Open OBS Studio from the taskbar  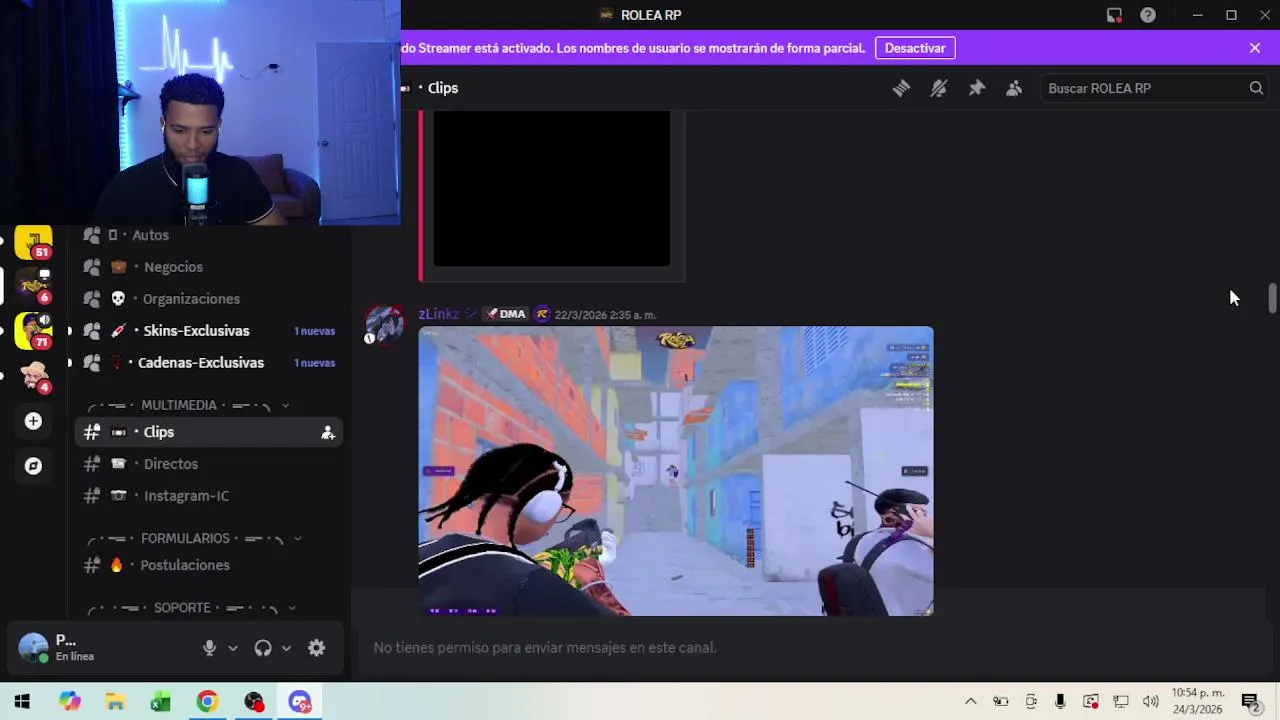tap(254, 702)
